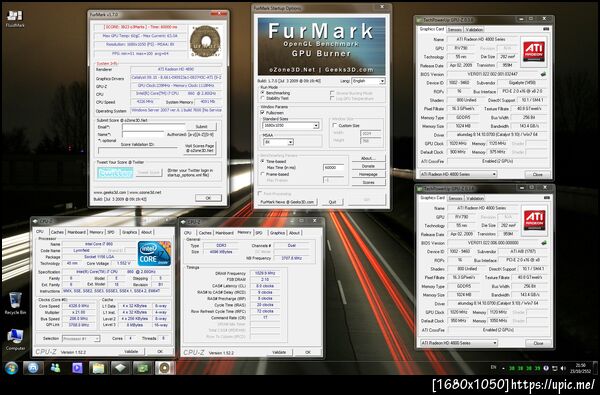600x395 pixels.
Task: Switch to Mainboard tab in left CPU-Z
Action: [77, 232]
